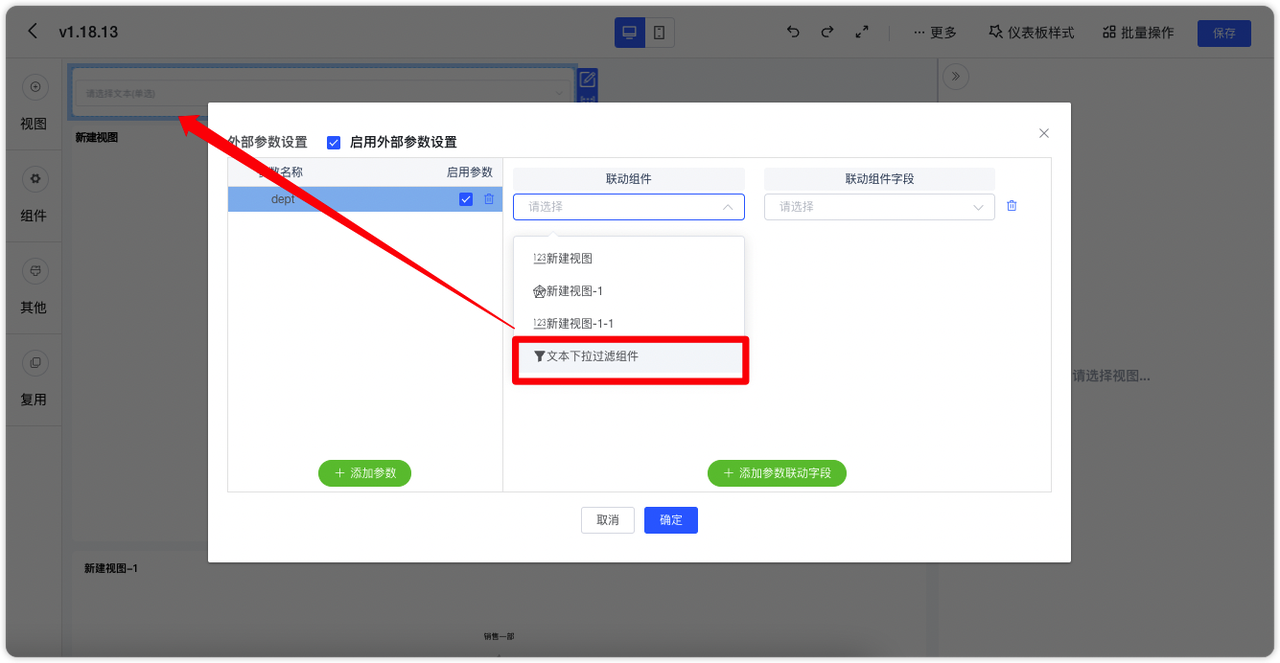The height and width of the screenshot is (663, 1280).
Task: Click 取消 to cancel the dialog
Action: coord(608,520)
